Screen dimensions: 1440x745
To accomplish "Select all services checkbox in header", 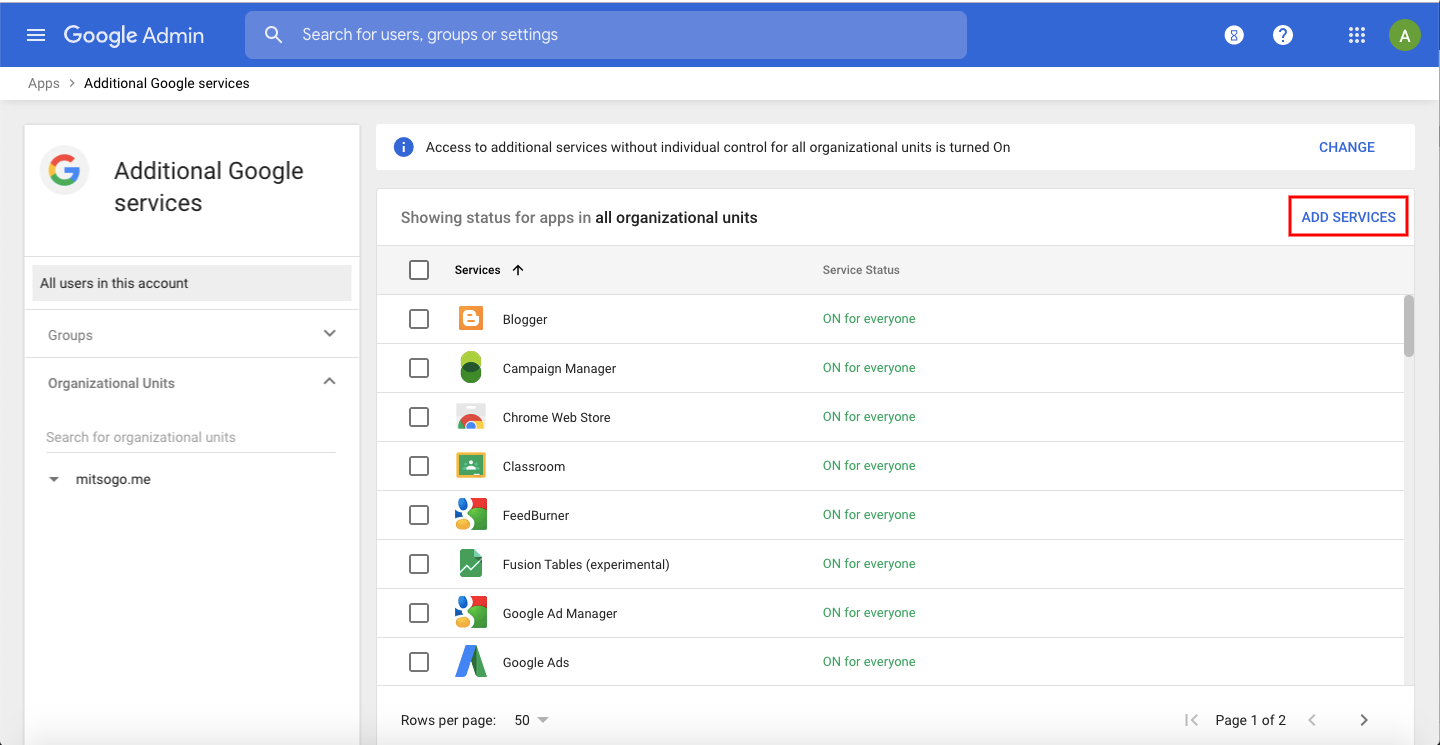I will tap(419, 270).
